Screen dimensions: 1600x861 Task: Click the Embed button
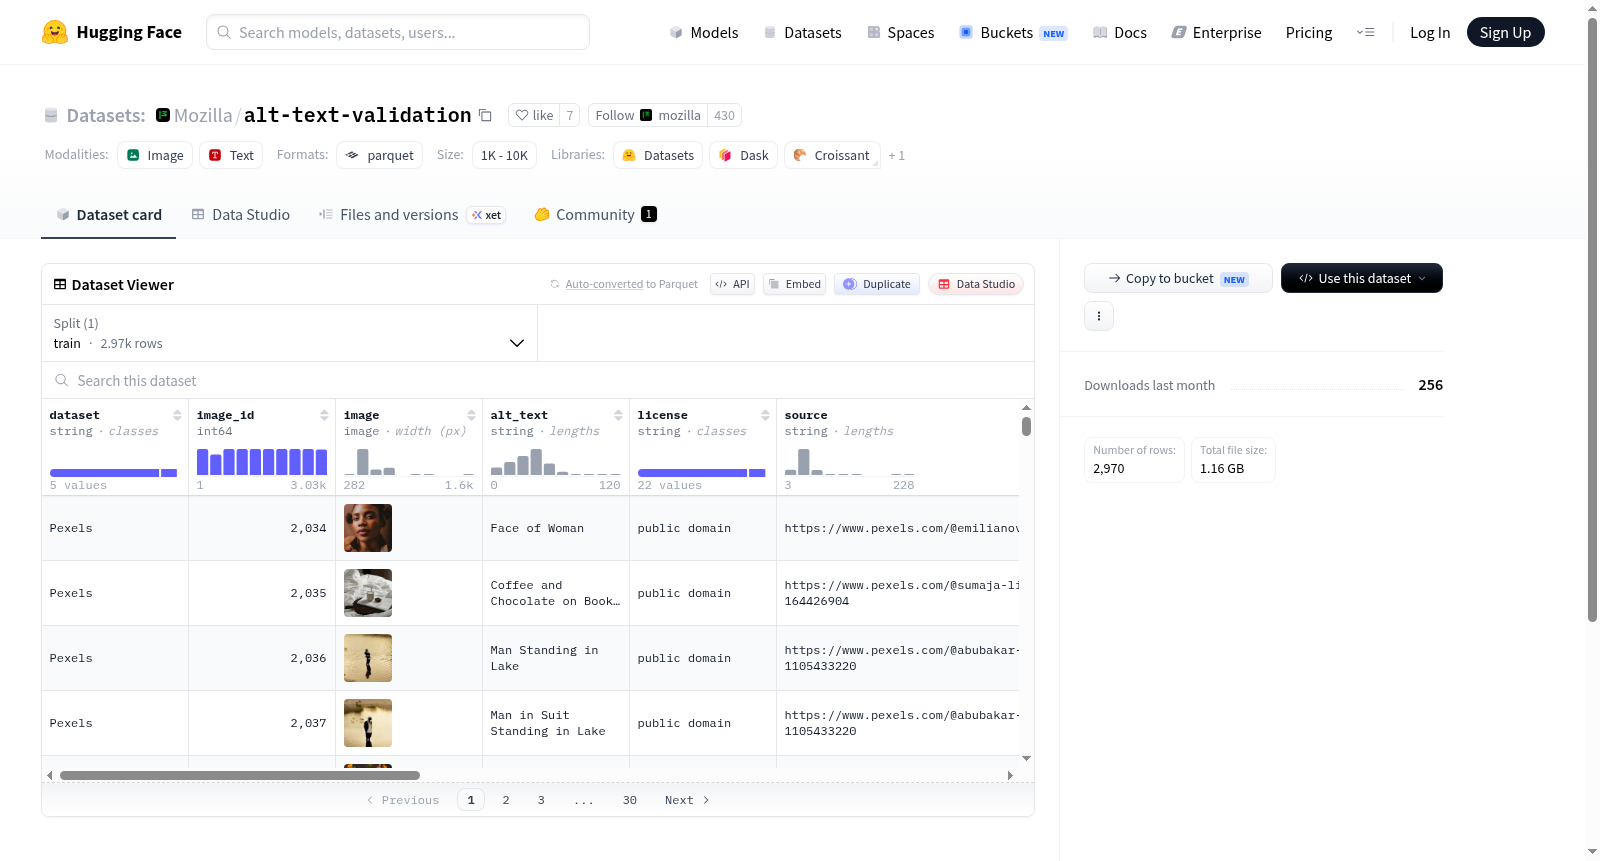coord(794,284)
